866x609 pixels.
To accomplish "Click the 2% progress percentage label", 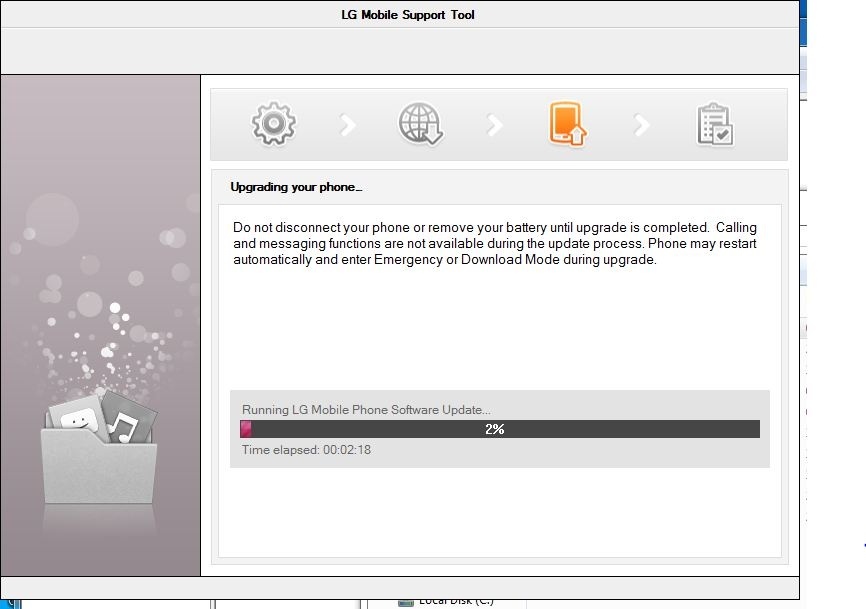I will pos(494,429).
